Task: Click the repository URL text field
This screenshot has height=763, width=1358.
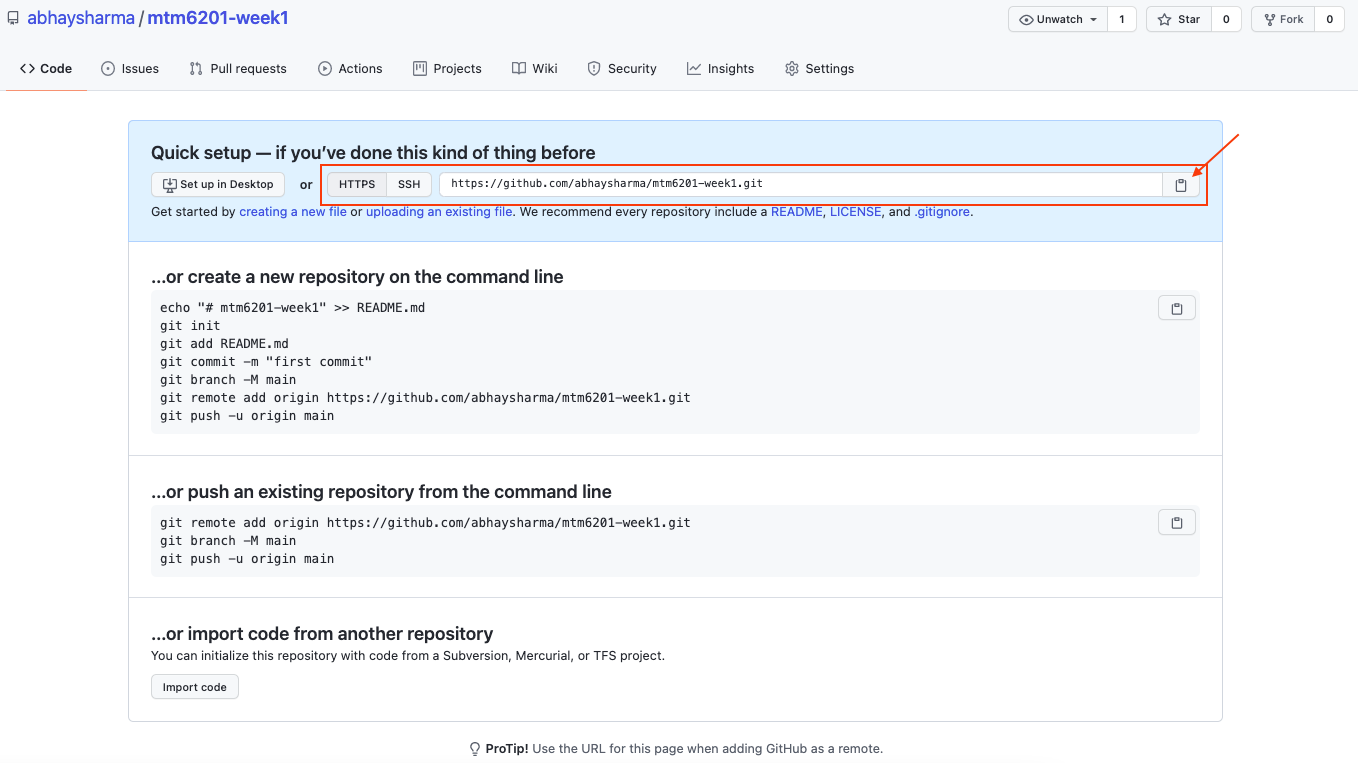Action: [801, 184]
